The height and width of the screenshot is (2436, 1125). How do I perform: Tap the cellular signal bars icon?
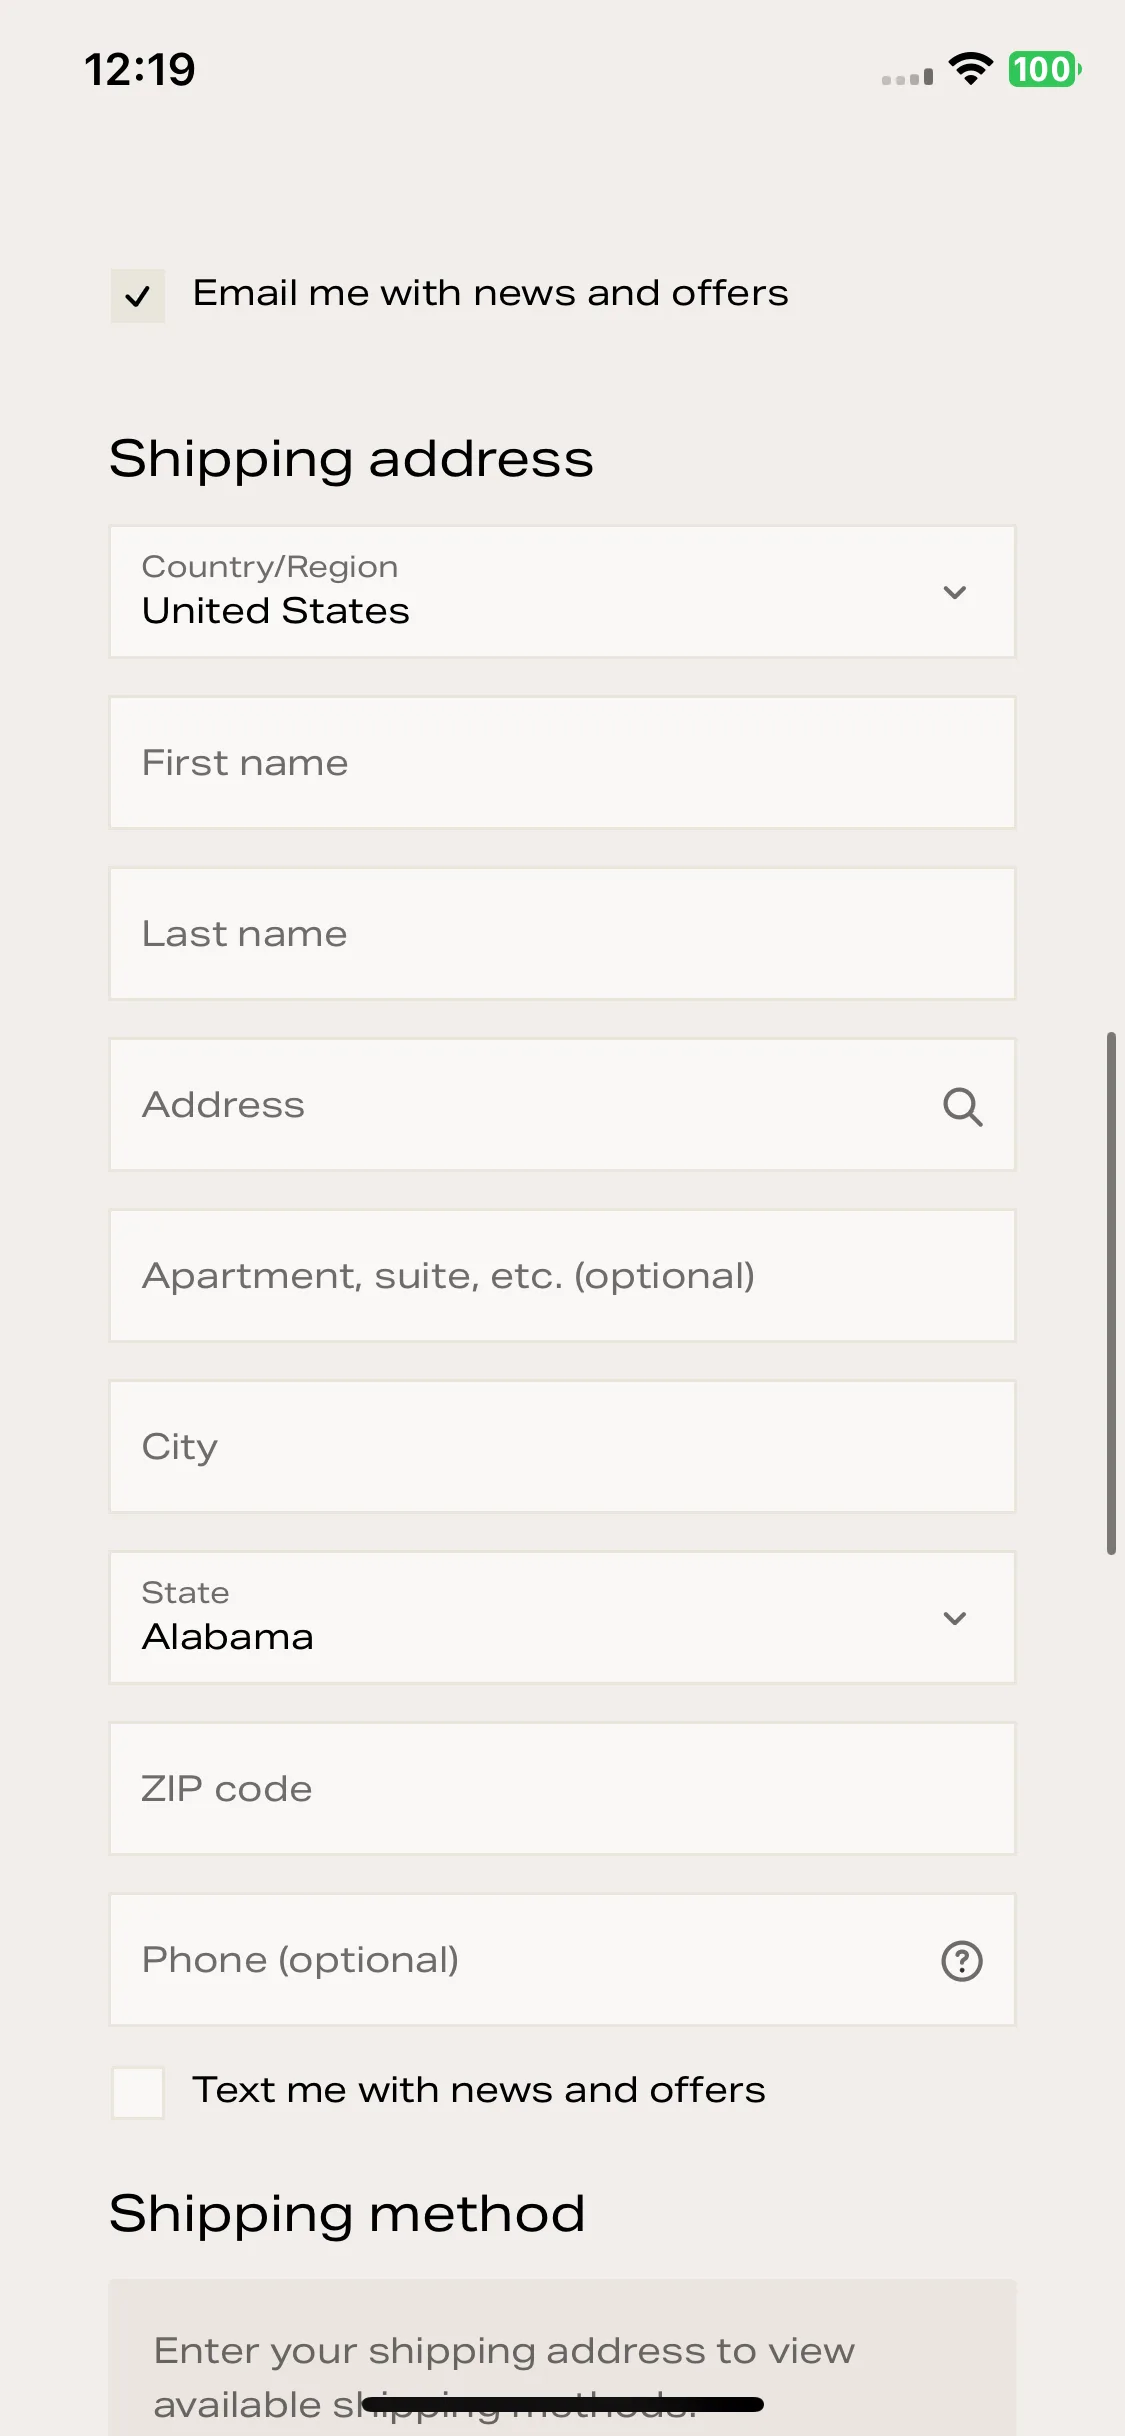(907, 76)
